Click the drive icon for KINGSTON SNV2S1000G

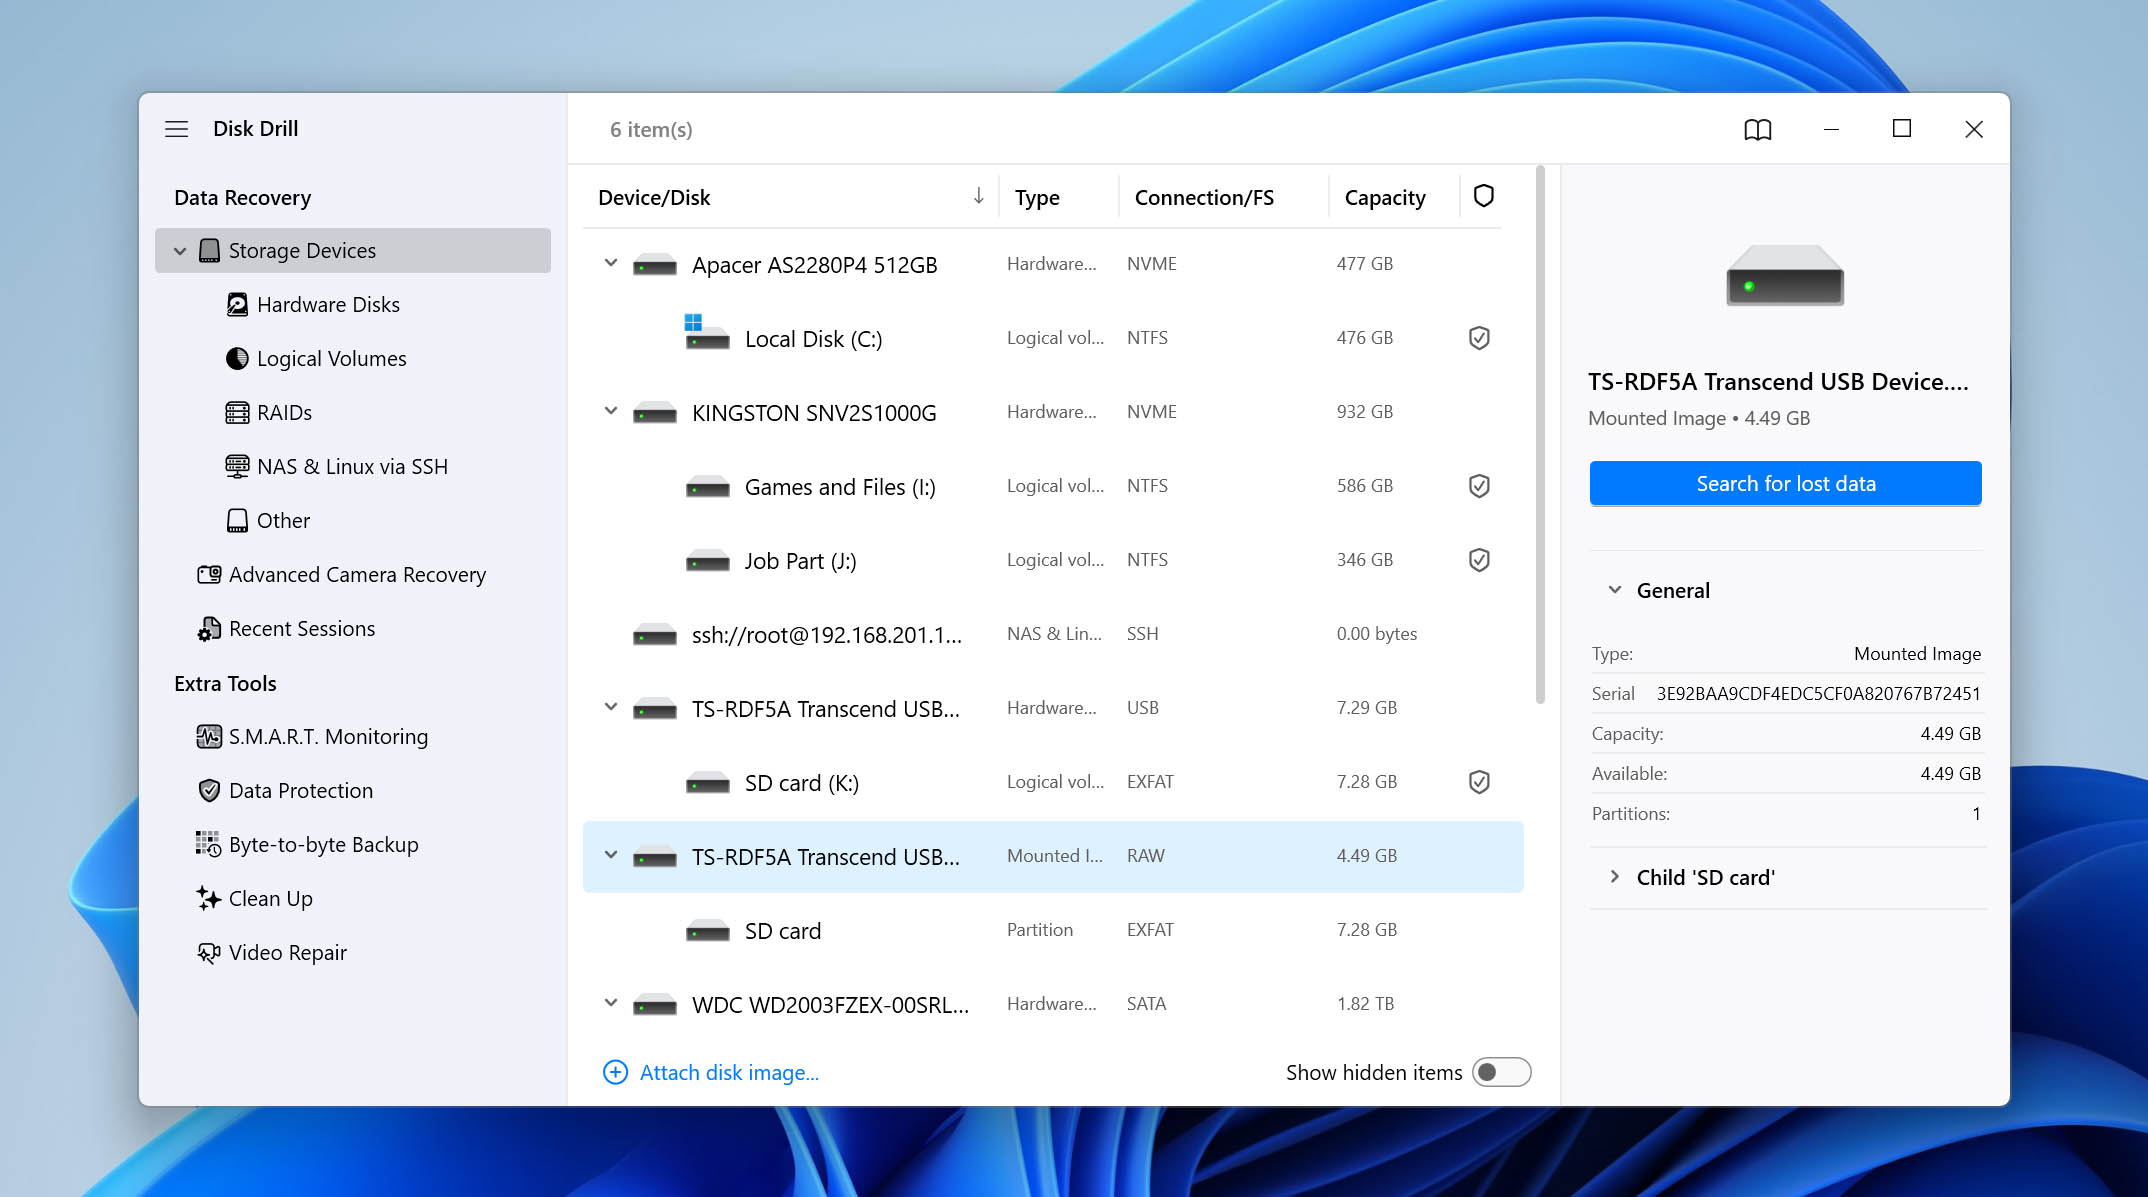click(655, 413)
